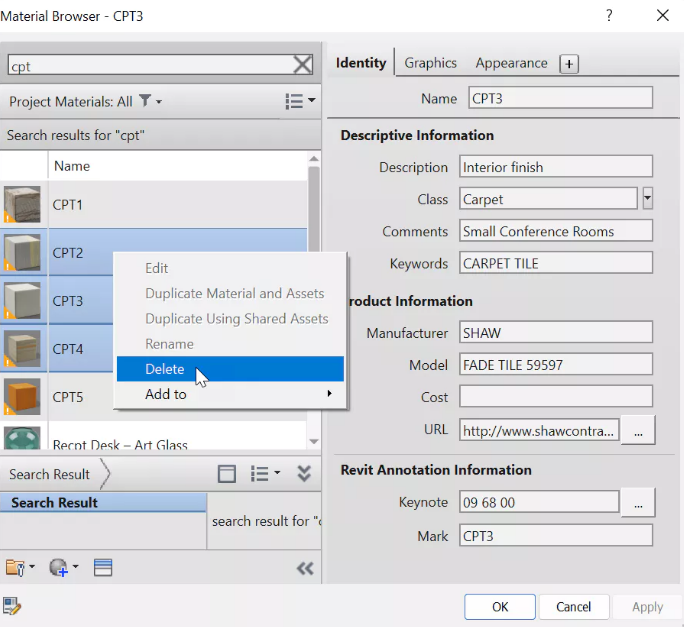Switch to the Graphics tab
Image resolution: width=684 pixels, height=627 pixels.
pyautogui.click(x=431, y=63)
